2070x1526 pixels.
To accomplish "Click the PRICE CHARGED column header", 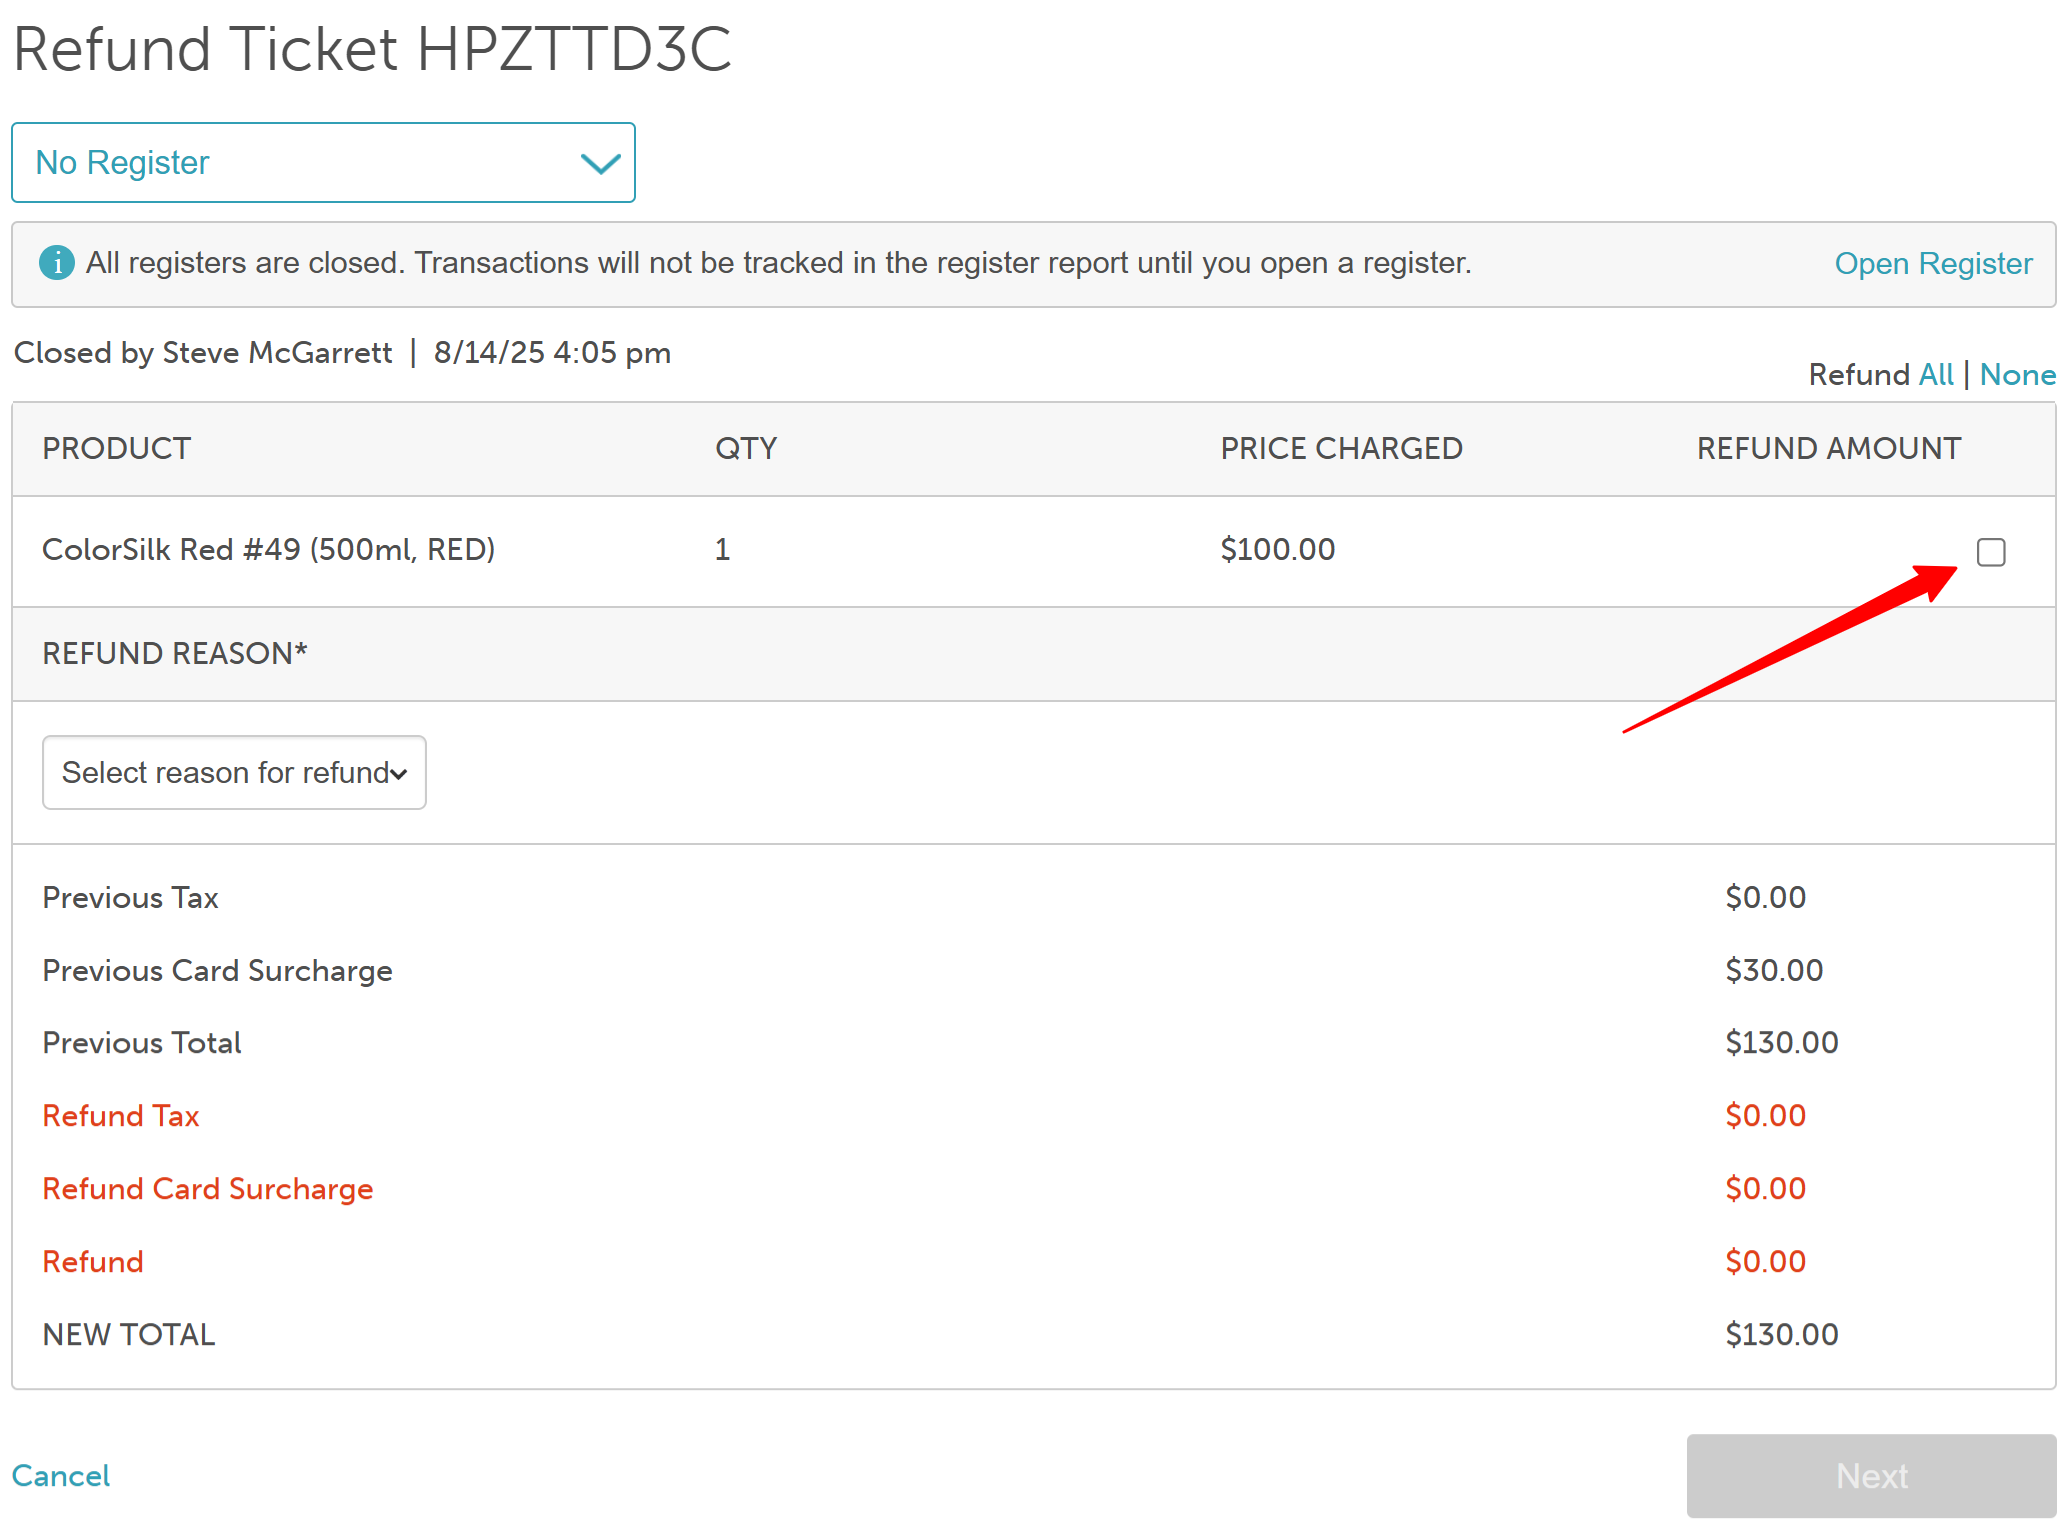I will click(x=1340, y=449).
